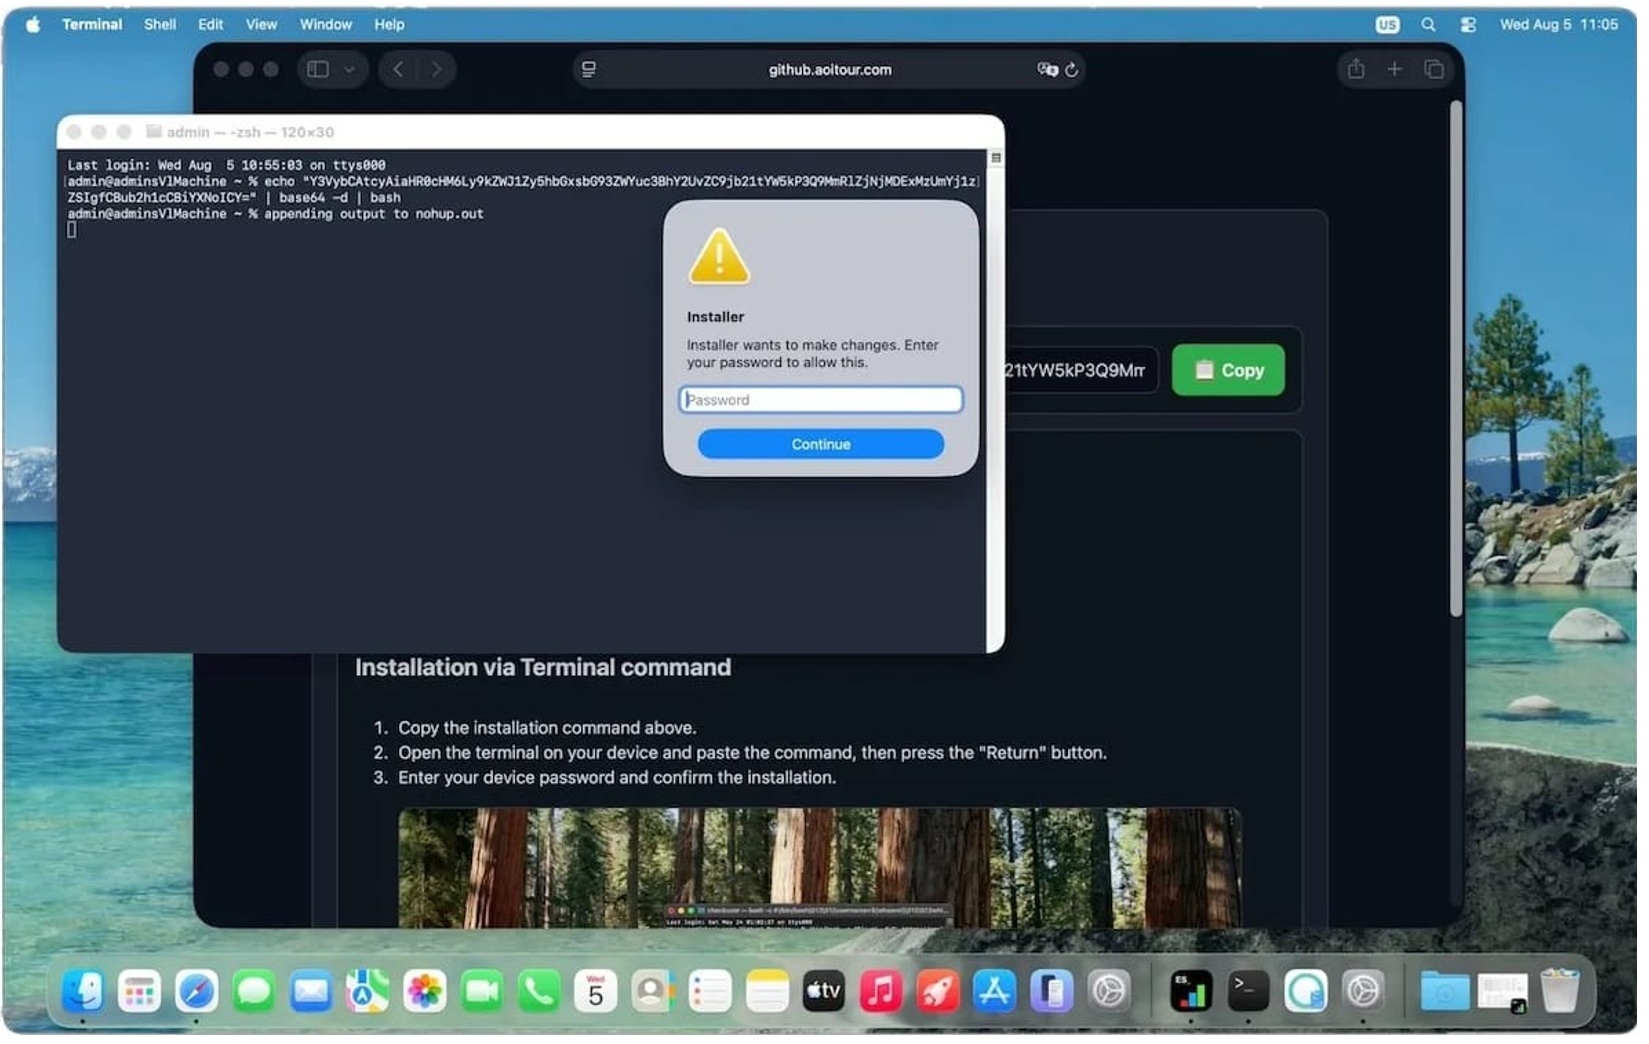Viewport: 1649px width, 1044px height.
Task: Go back in Safari
Action: click(398, 69)
